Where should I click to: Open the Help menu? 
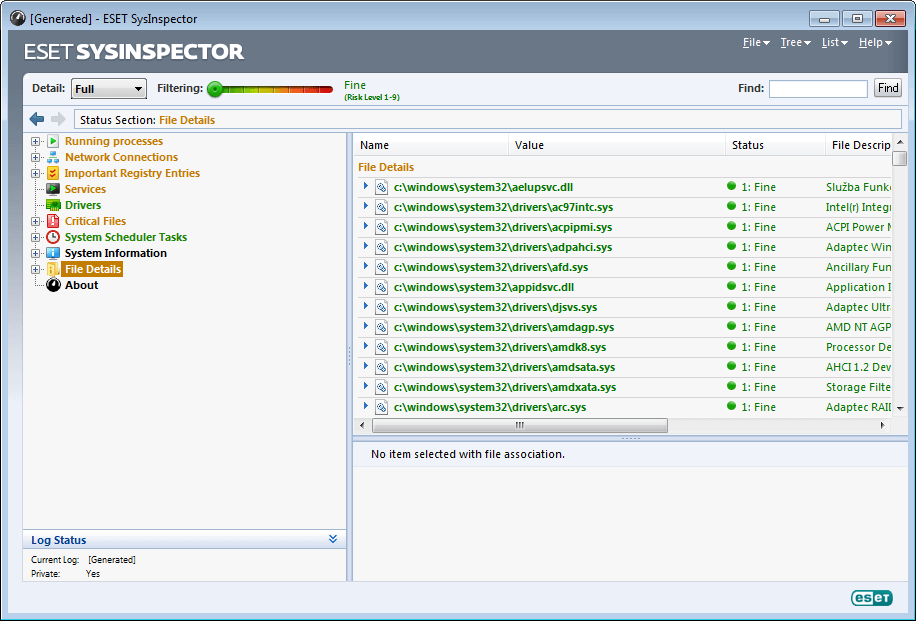tap(874, 43)
